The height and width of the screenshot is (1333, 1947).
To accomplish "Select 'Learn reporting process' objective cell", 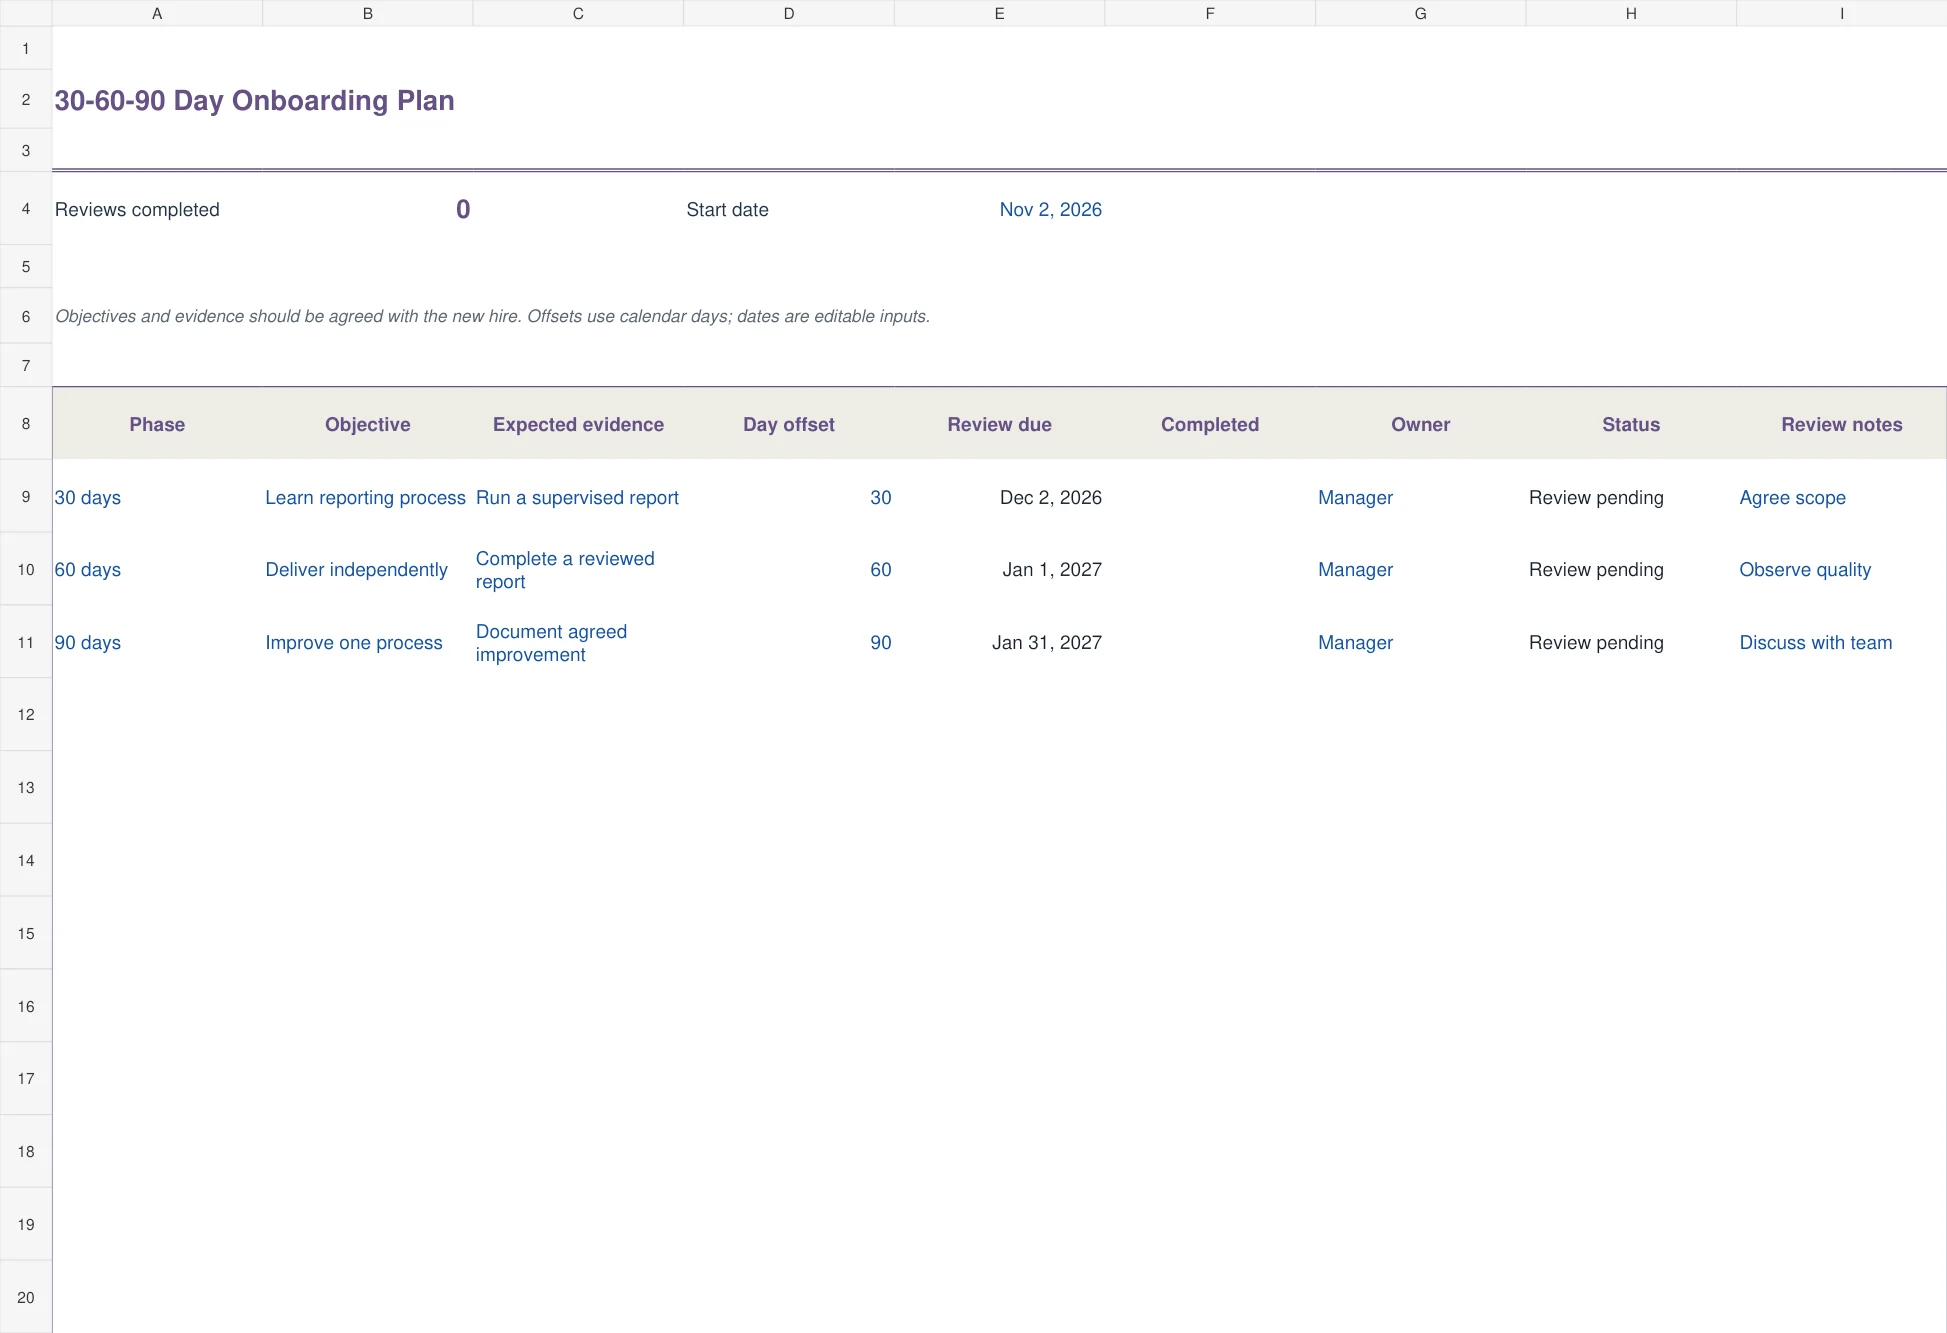I will (x=368, y=497).
